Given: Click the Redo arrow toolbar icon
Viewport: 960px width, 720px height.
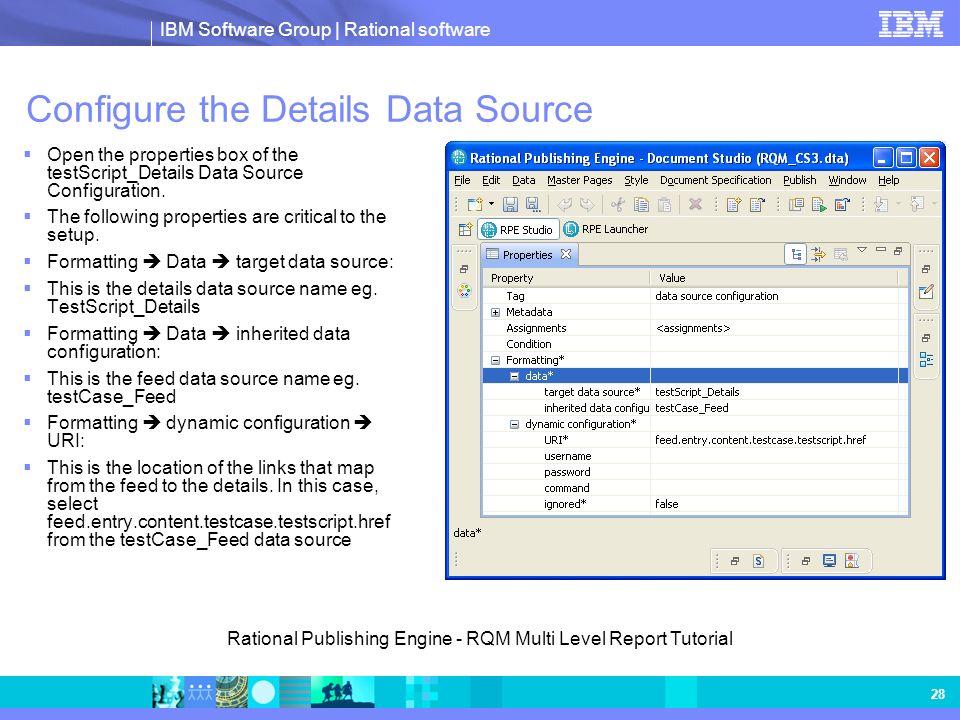Looking at the screenshot, I should (587, 204).
